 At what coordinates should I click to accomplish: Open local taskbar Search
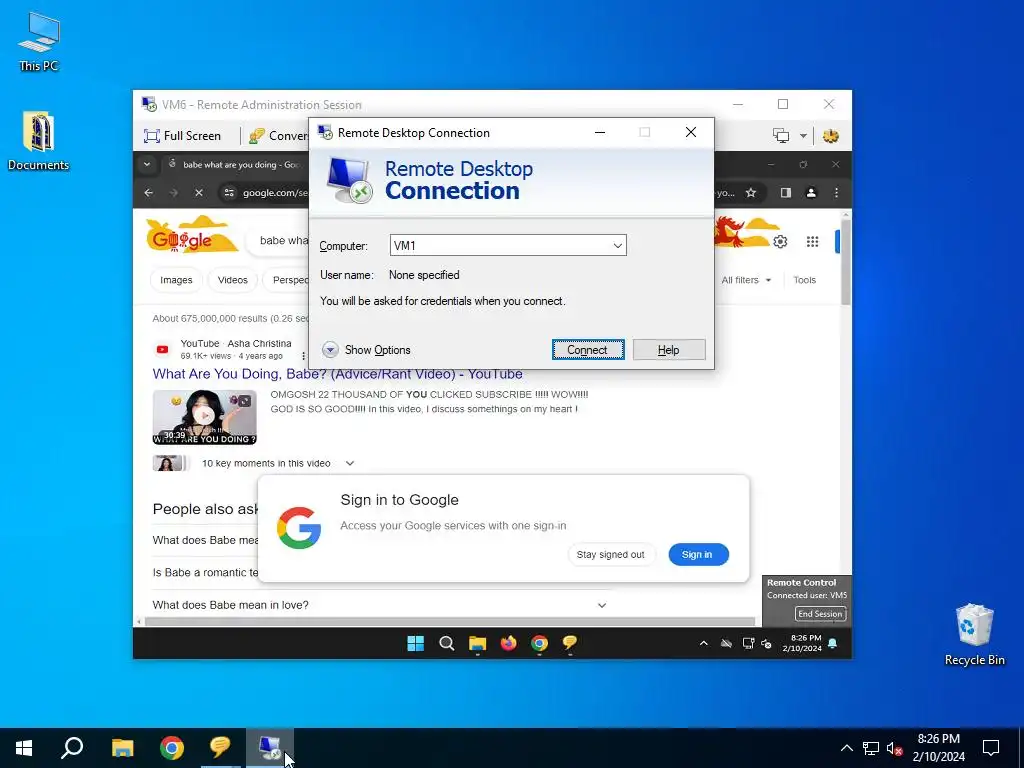[72, 748]
